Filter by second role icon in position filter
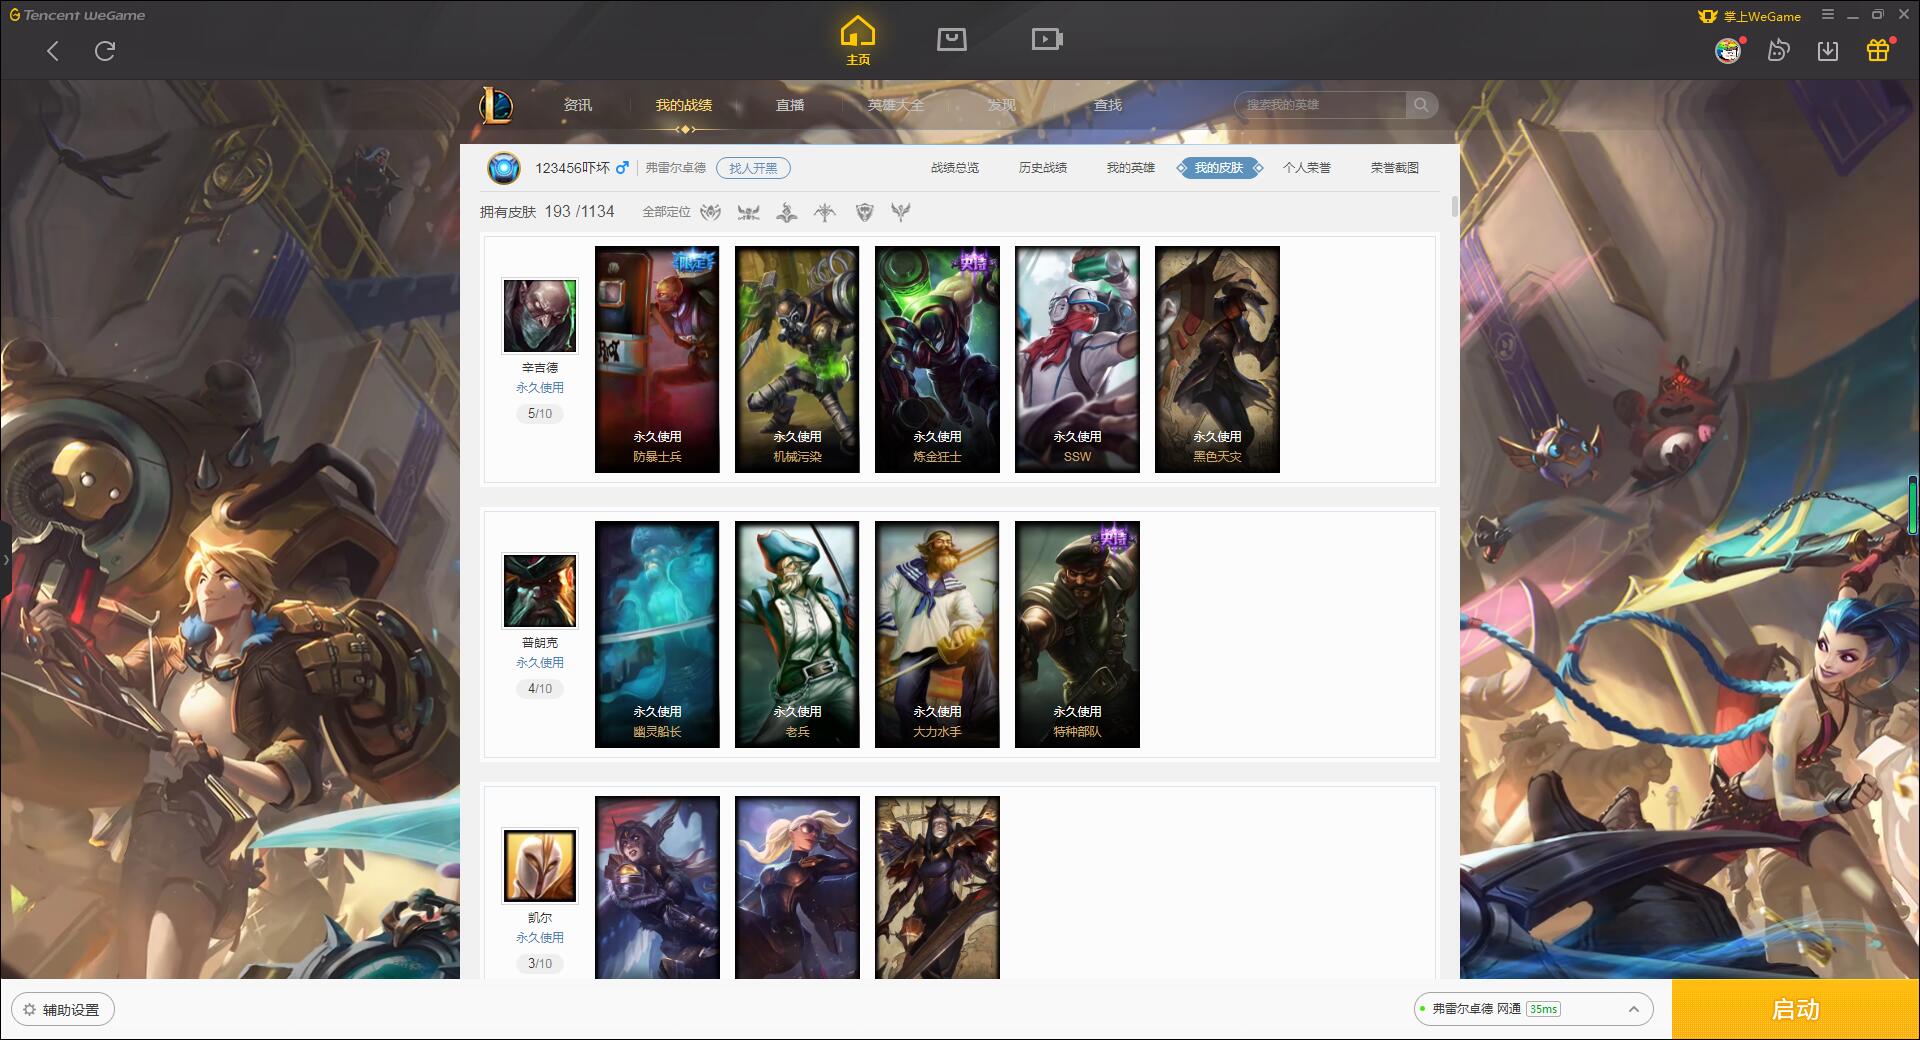 coord(748,212)
